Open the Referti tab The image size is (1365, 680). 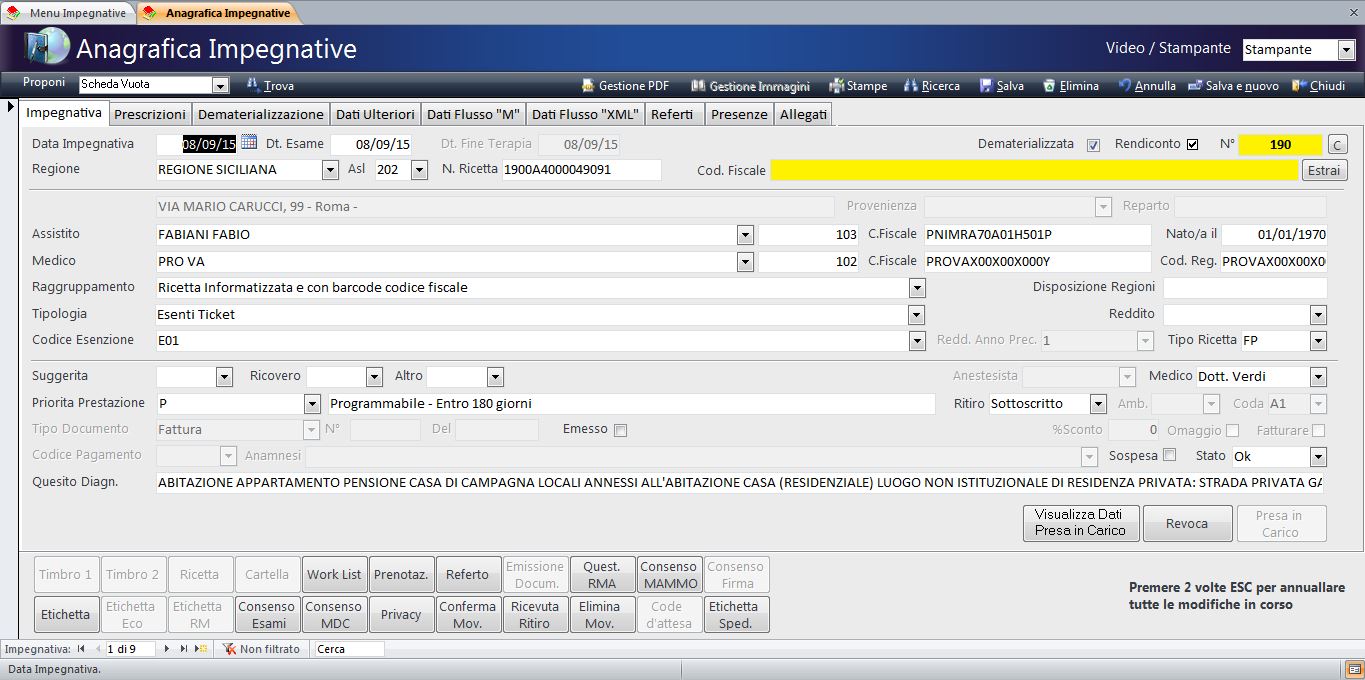(x=672, y=114)
